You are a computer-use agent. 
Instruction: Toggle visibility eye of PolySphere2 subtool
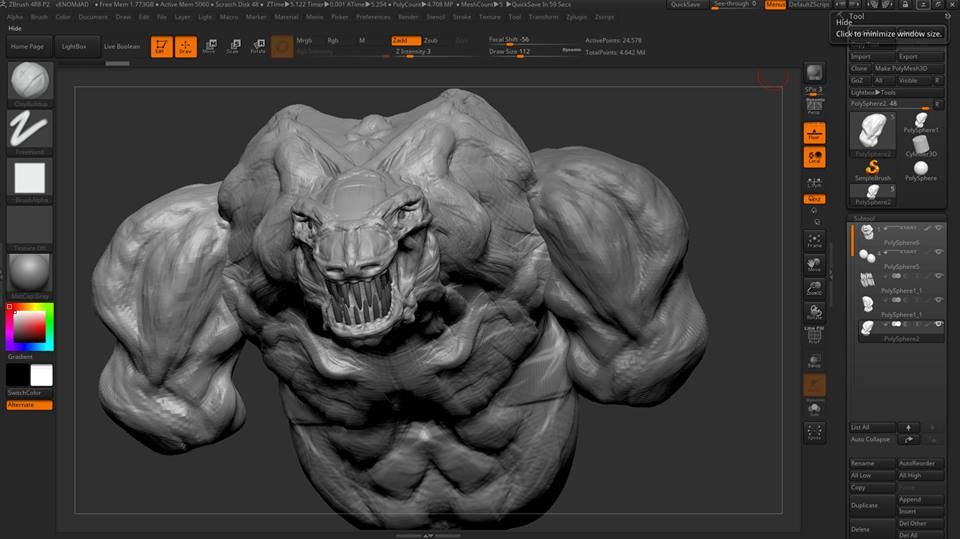click(938, 325)
